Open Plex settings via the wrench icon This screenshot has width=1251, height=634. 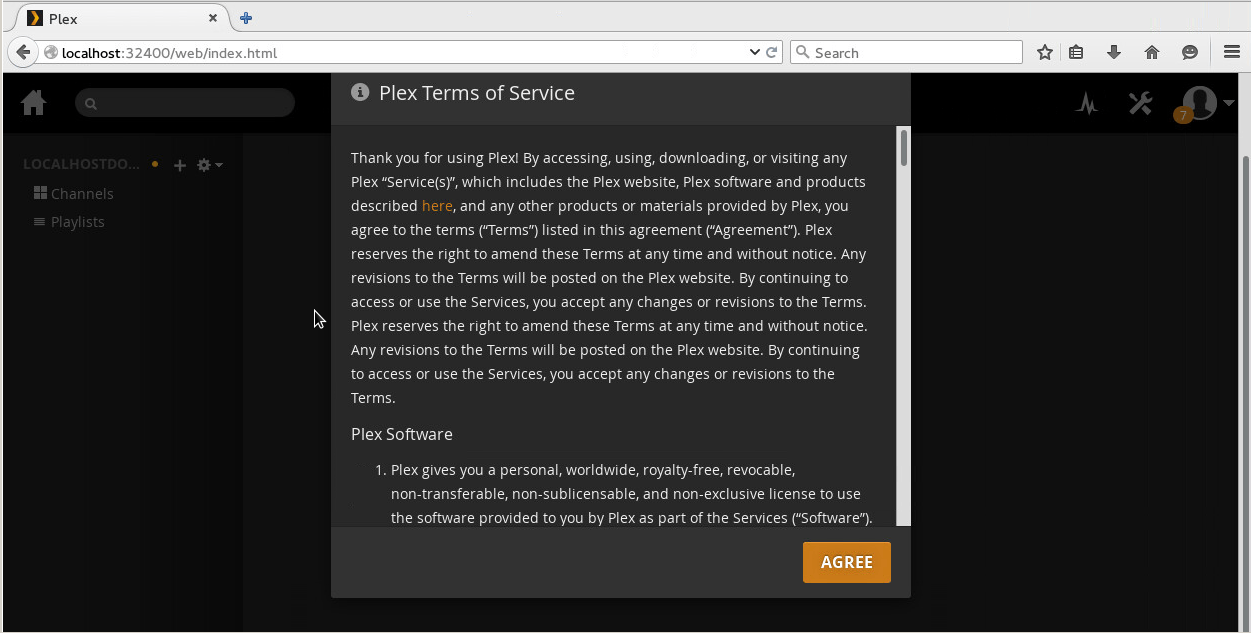(1140, 102)
